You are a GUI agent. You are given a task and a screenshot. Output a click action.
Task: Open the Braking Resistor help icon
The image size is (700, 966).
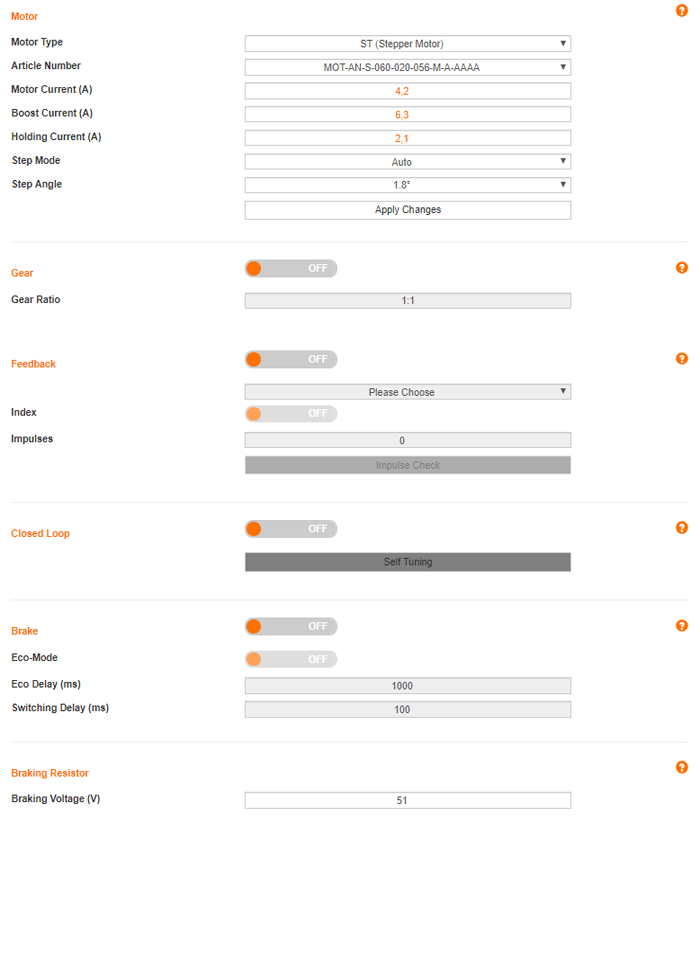point(682,768)
